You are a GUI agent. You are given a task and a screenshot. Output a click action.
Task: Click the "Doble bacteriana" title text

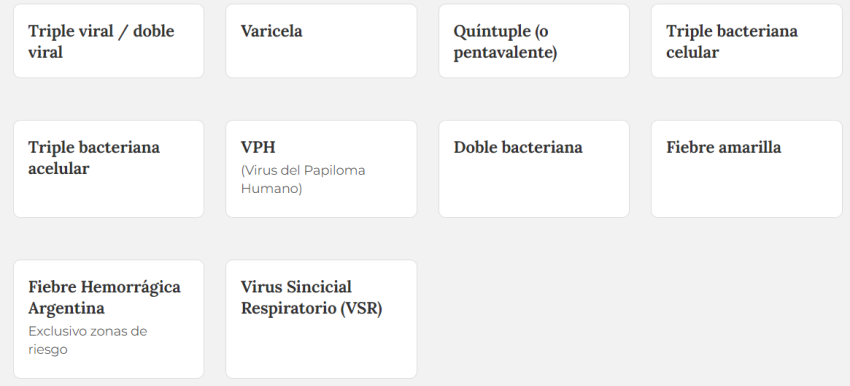(518, 147)
